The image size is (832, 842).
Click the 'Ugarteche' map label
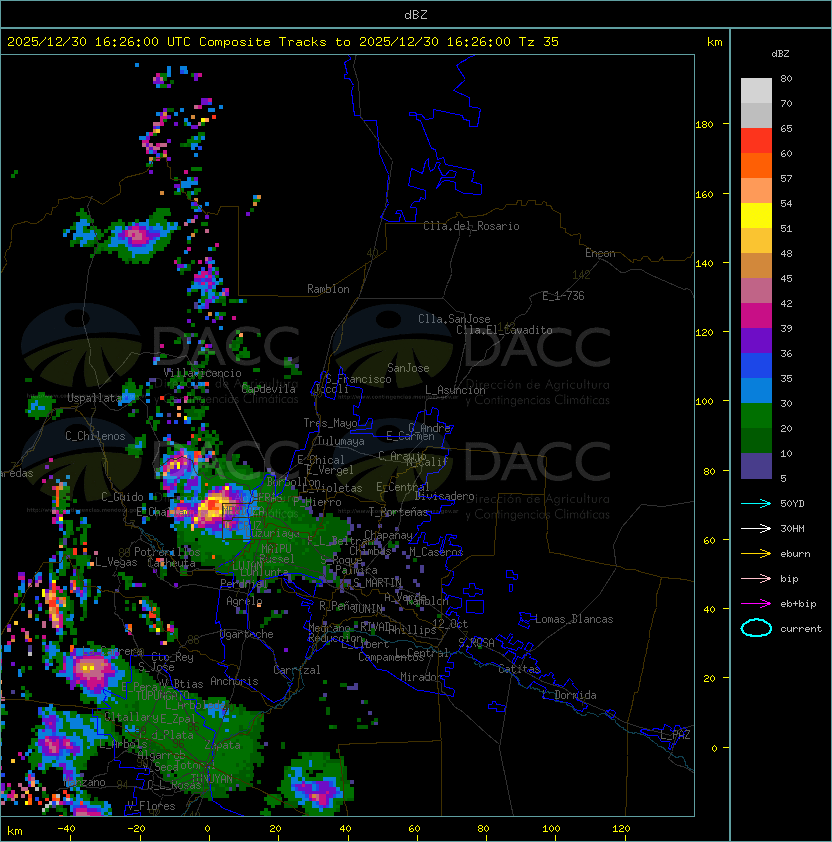click(247, 634)
